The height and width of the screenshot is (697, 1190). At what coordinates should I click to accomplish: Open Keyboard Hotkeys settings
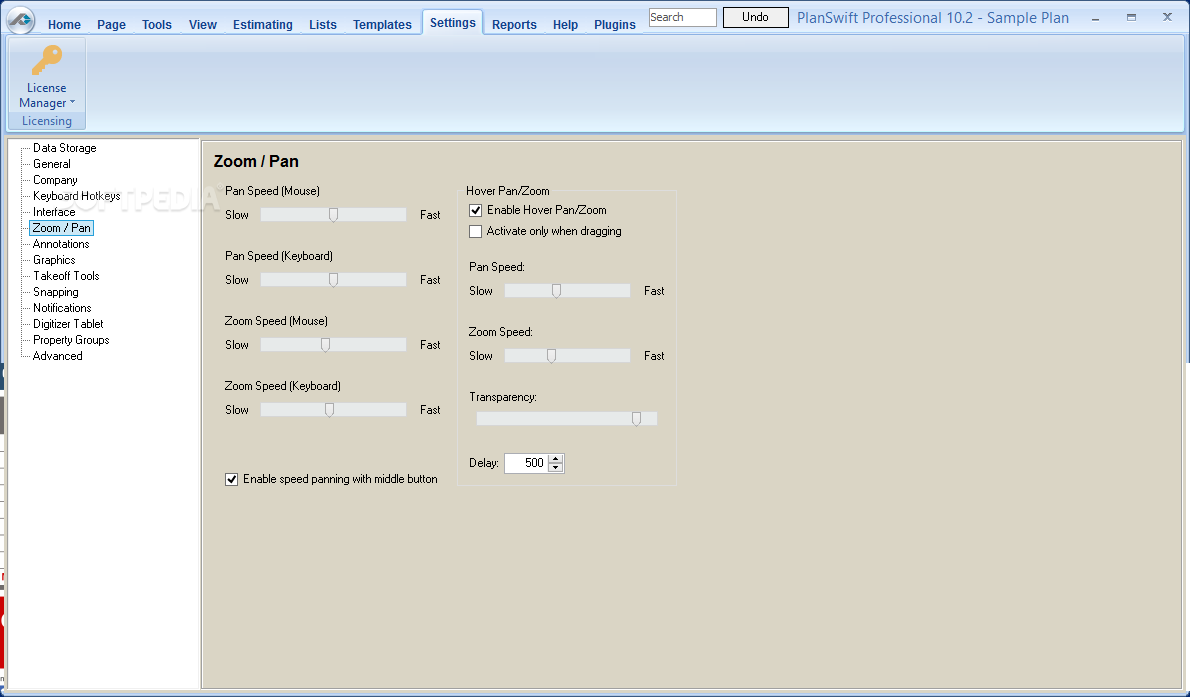(77, 196)
